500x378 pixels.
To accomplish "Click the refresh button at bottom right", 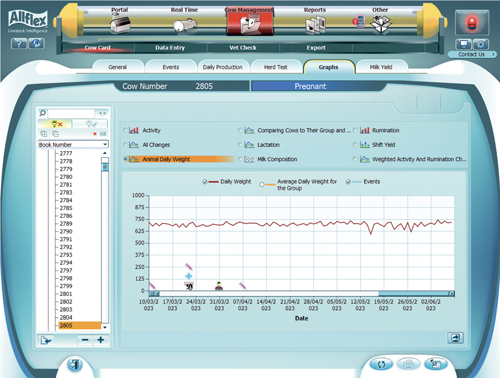I will click(381, 364).
